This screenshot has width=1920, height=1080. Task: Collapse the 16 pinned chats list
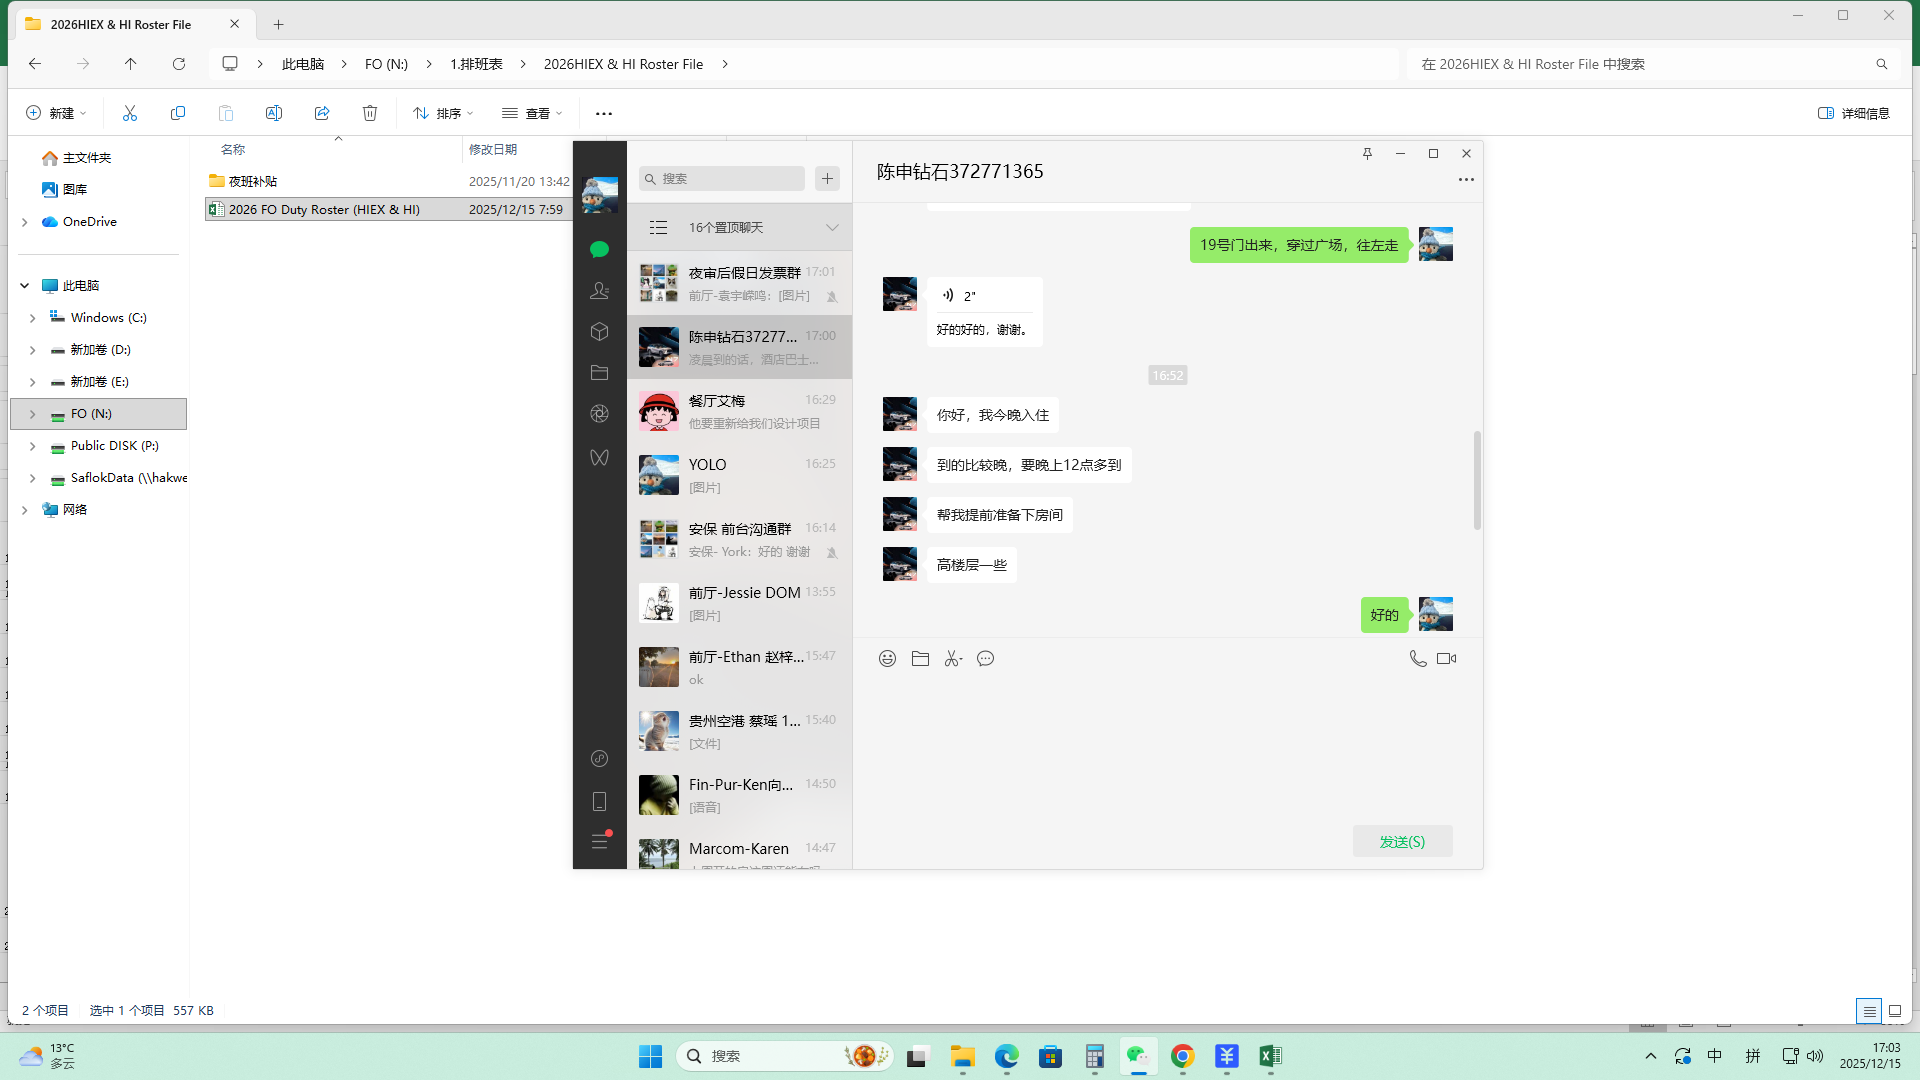(x=831, y=227)
